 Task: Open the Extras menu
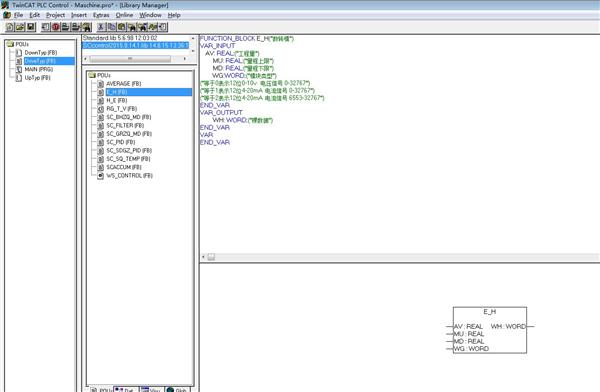pos(101,15)
